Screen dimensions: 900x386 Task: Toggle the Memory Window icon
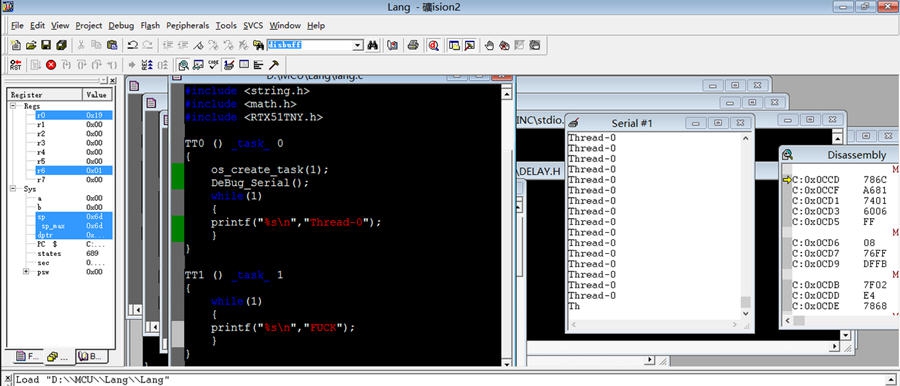click(x=243, y=65)
